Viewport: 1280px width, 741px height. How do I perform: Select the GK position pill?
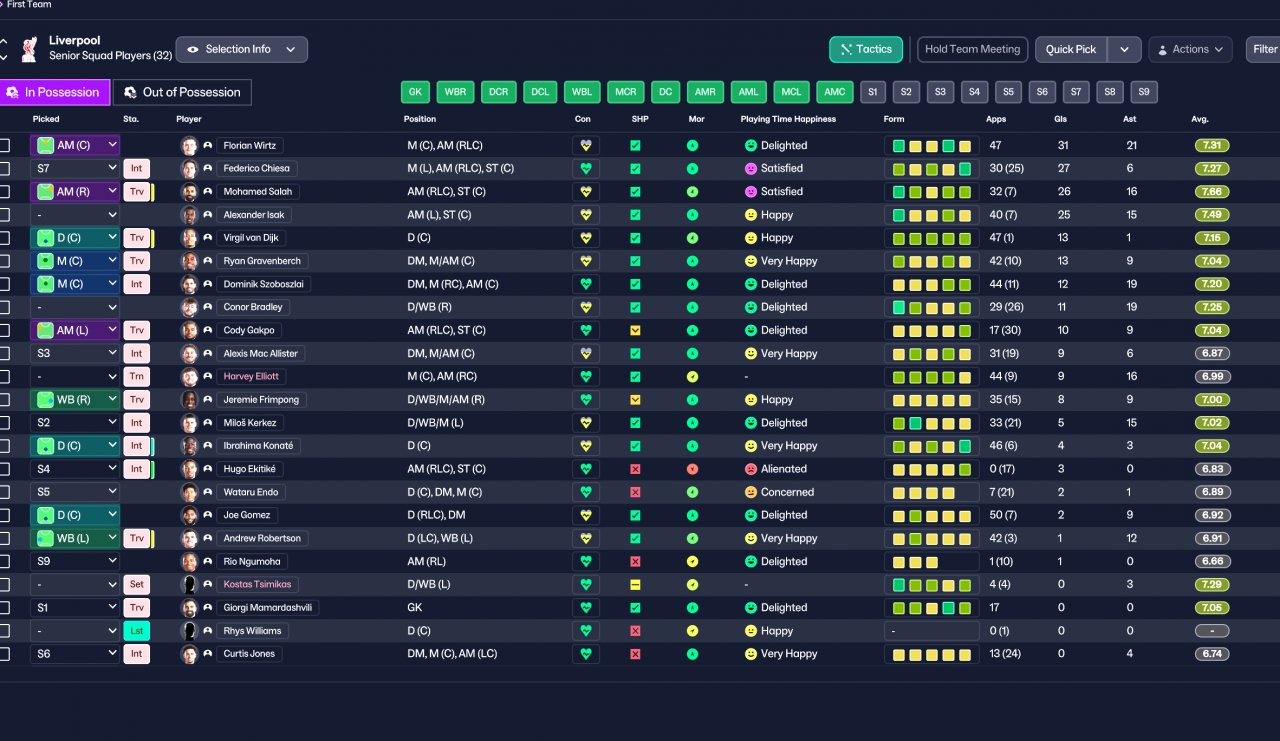(x=415, y=92)
